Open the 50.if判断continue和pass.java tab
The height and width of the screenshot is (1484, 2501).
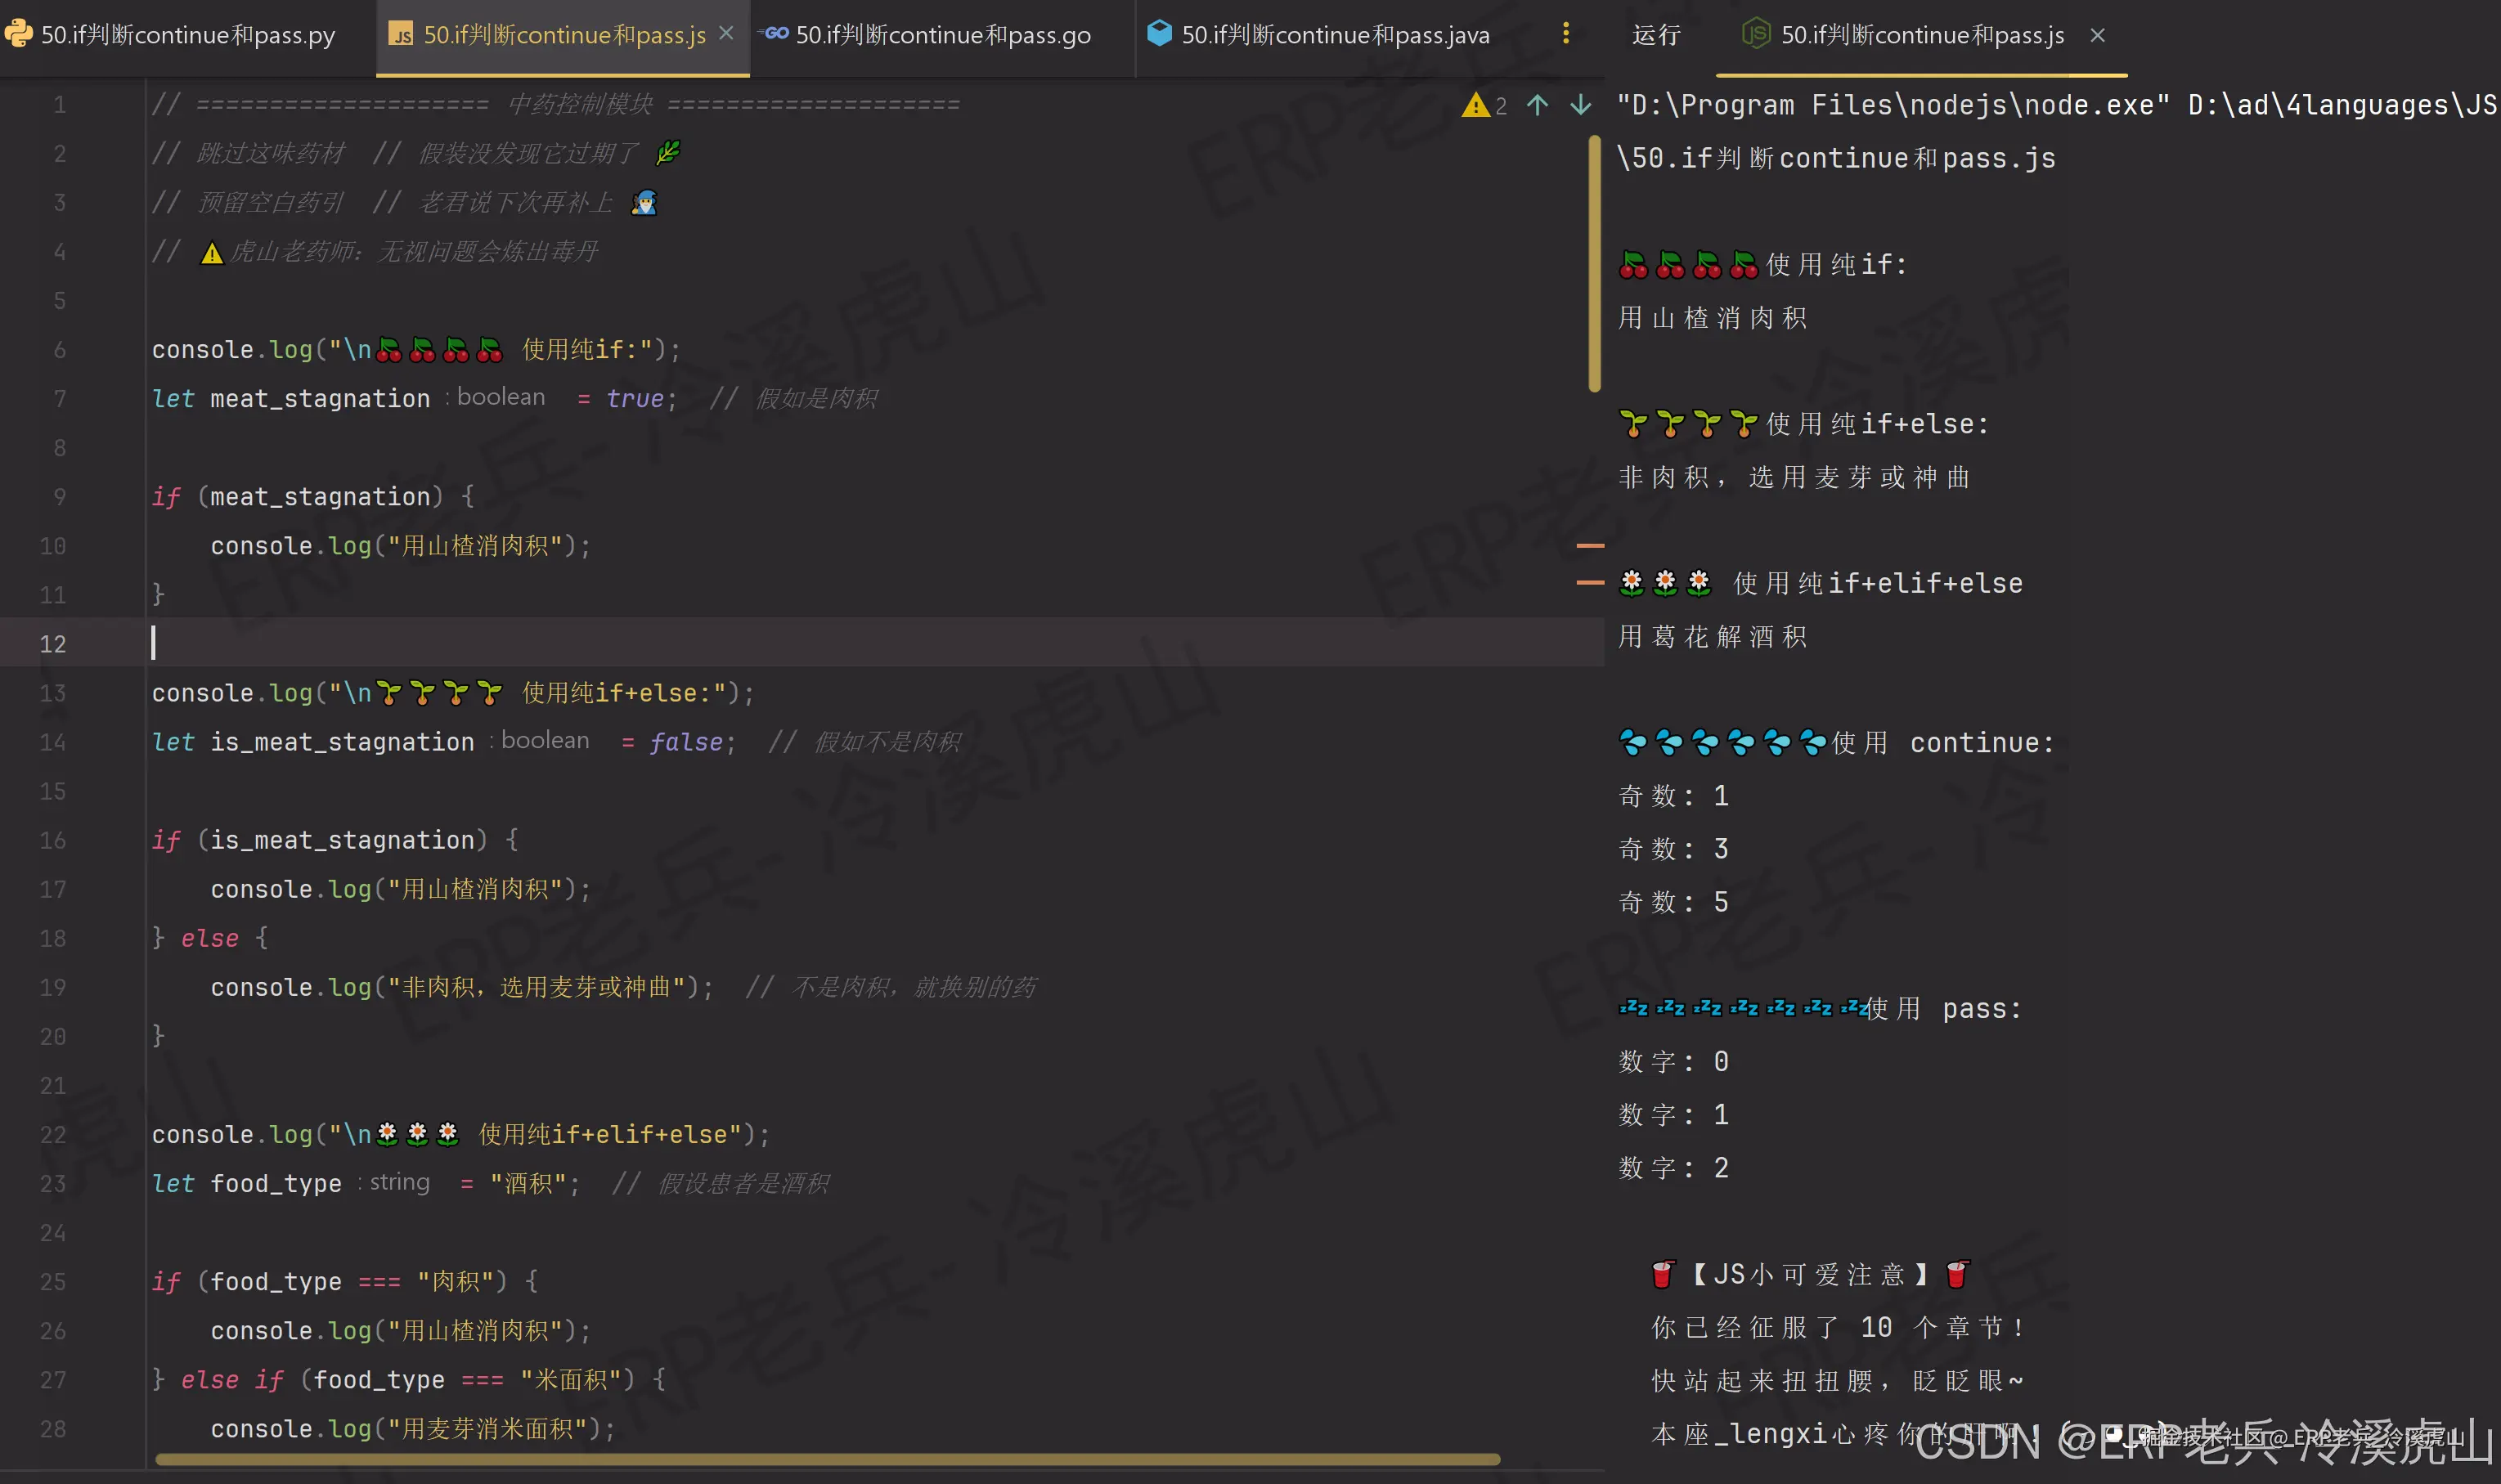point(1335,35)
